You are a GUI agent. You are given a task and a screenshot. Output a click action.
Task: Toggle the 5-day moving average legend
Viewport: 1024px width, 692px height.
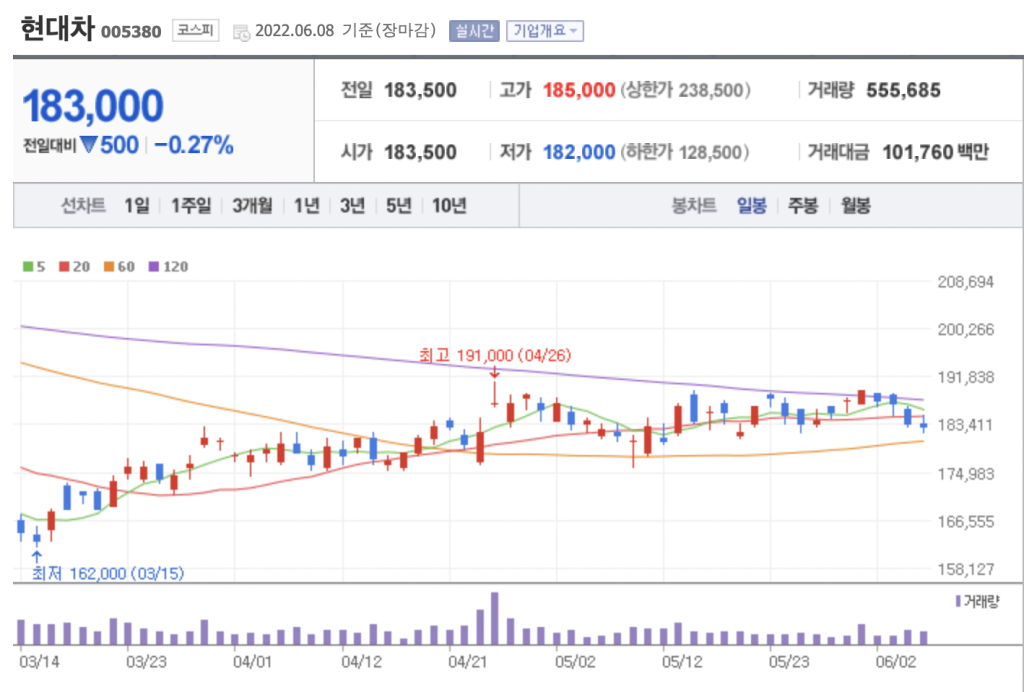(35, 267)
